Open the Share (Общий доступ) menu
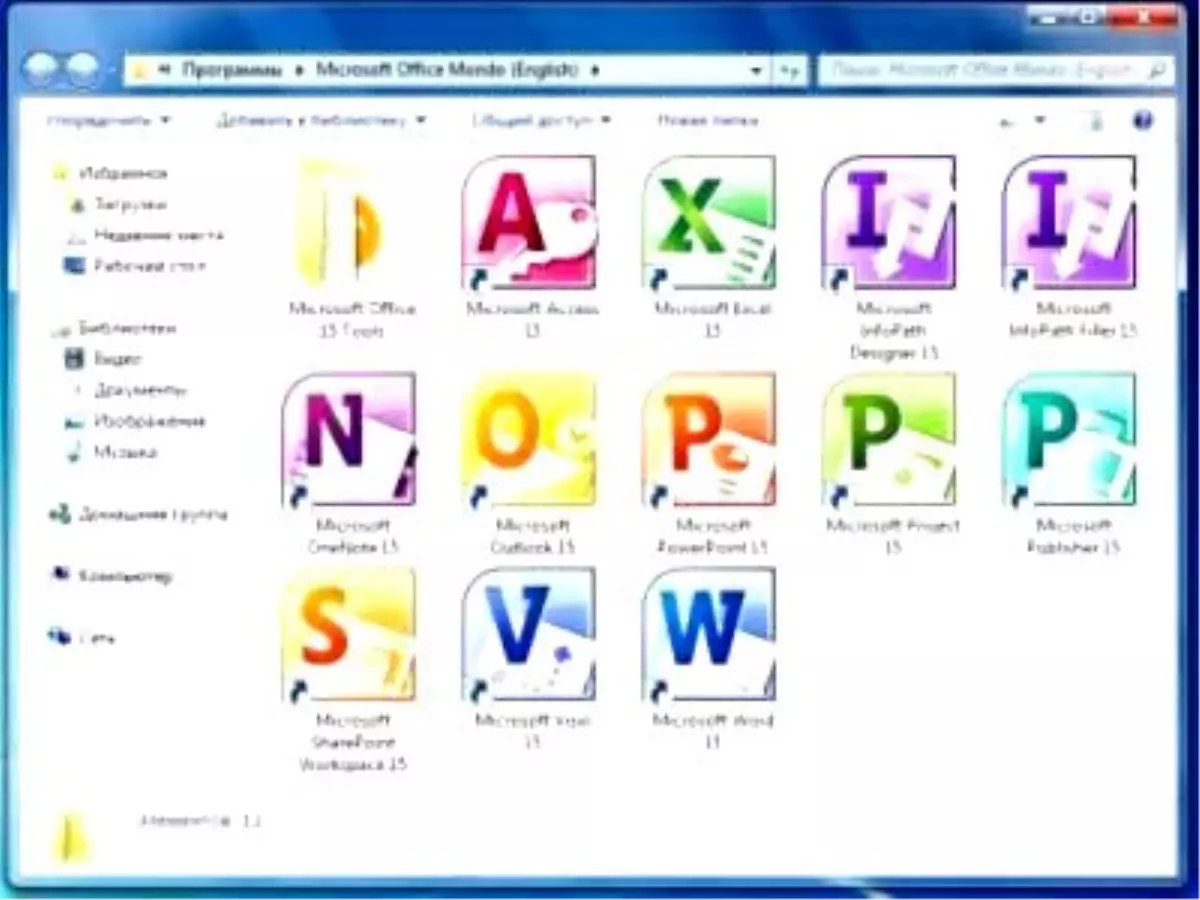Screen dimensions: 1200x900 [x=530, y=120]
